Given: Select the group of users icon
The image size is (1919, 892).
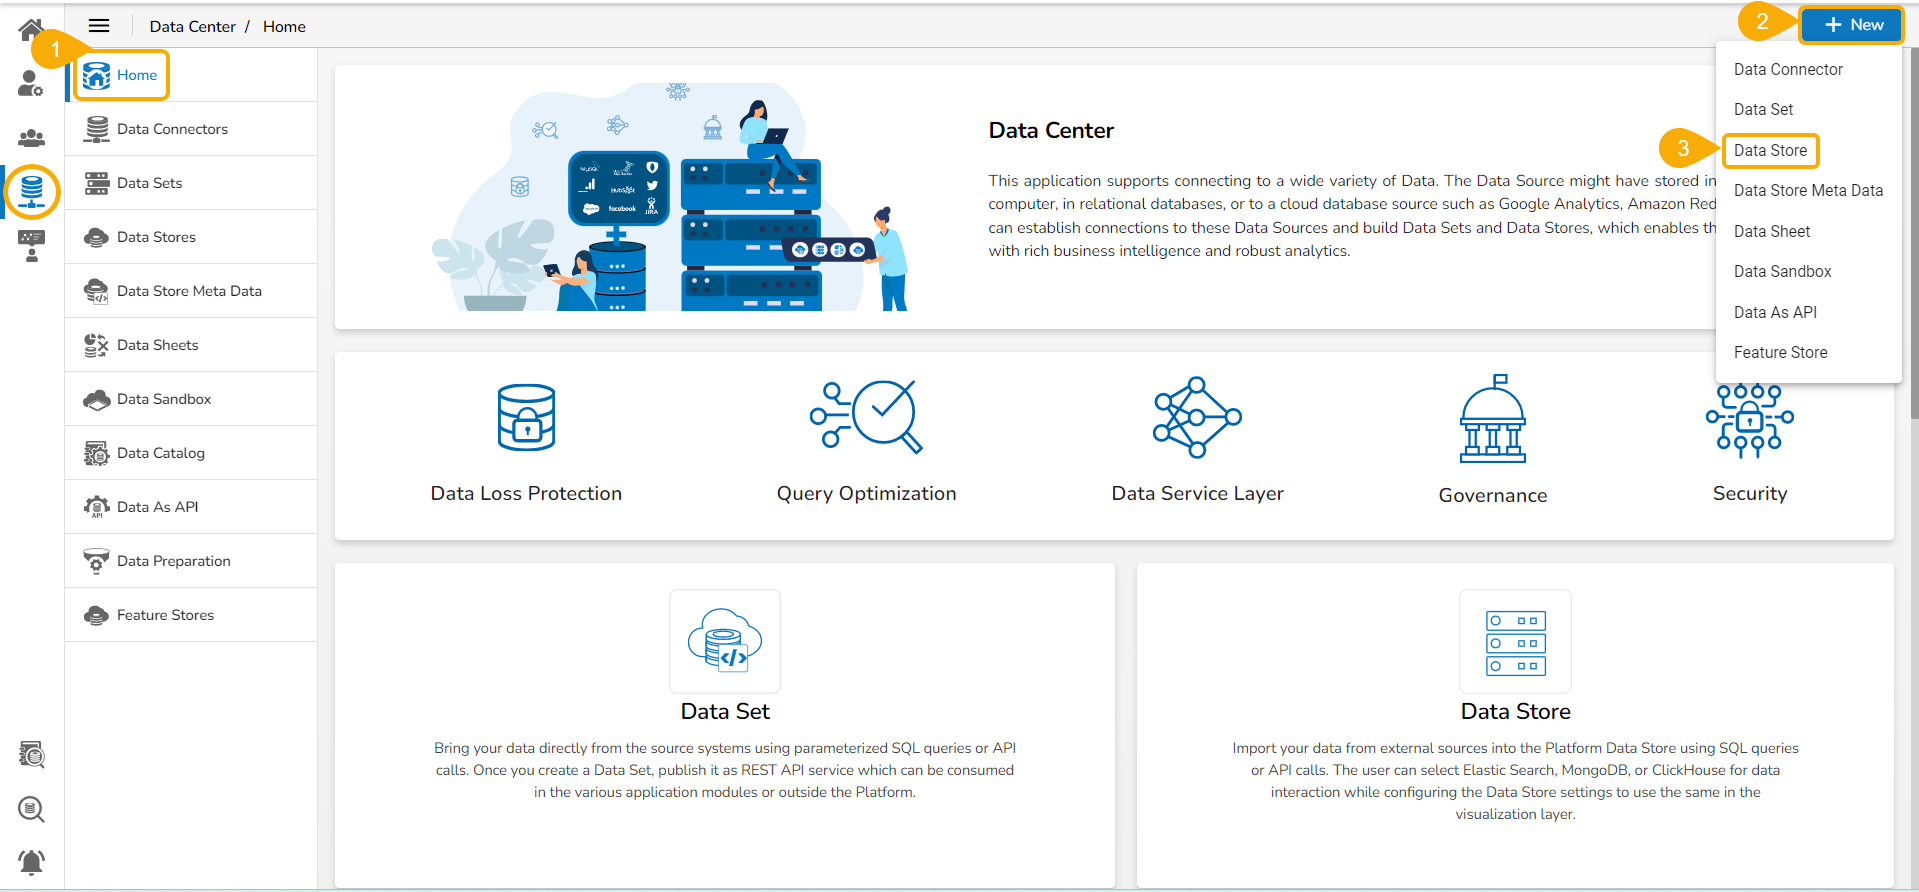Looking at the screenshot, I should (x=31, y=138).
